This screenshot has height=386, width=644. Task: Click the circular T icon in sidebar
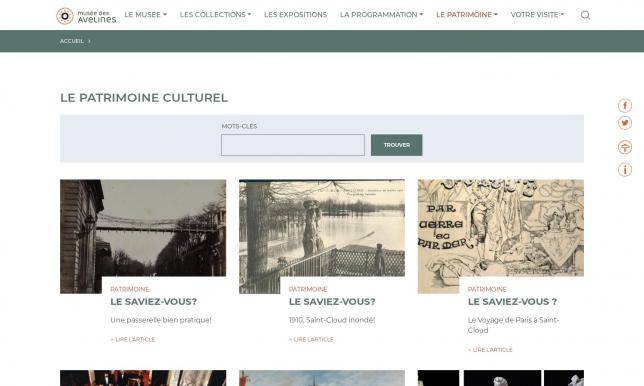[x=625, y=147]
